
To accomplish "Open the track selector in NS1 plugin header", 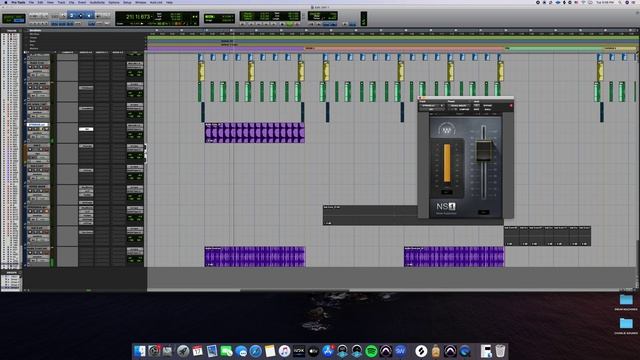I will [430, 106].
